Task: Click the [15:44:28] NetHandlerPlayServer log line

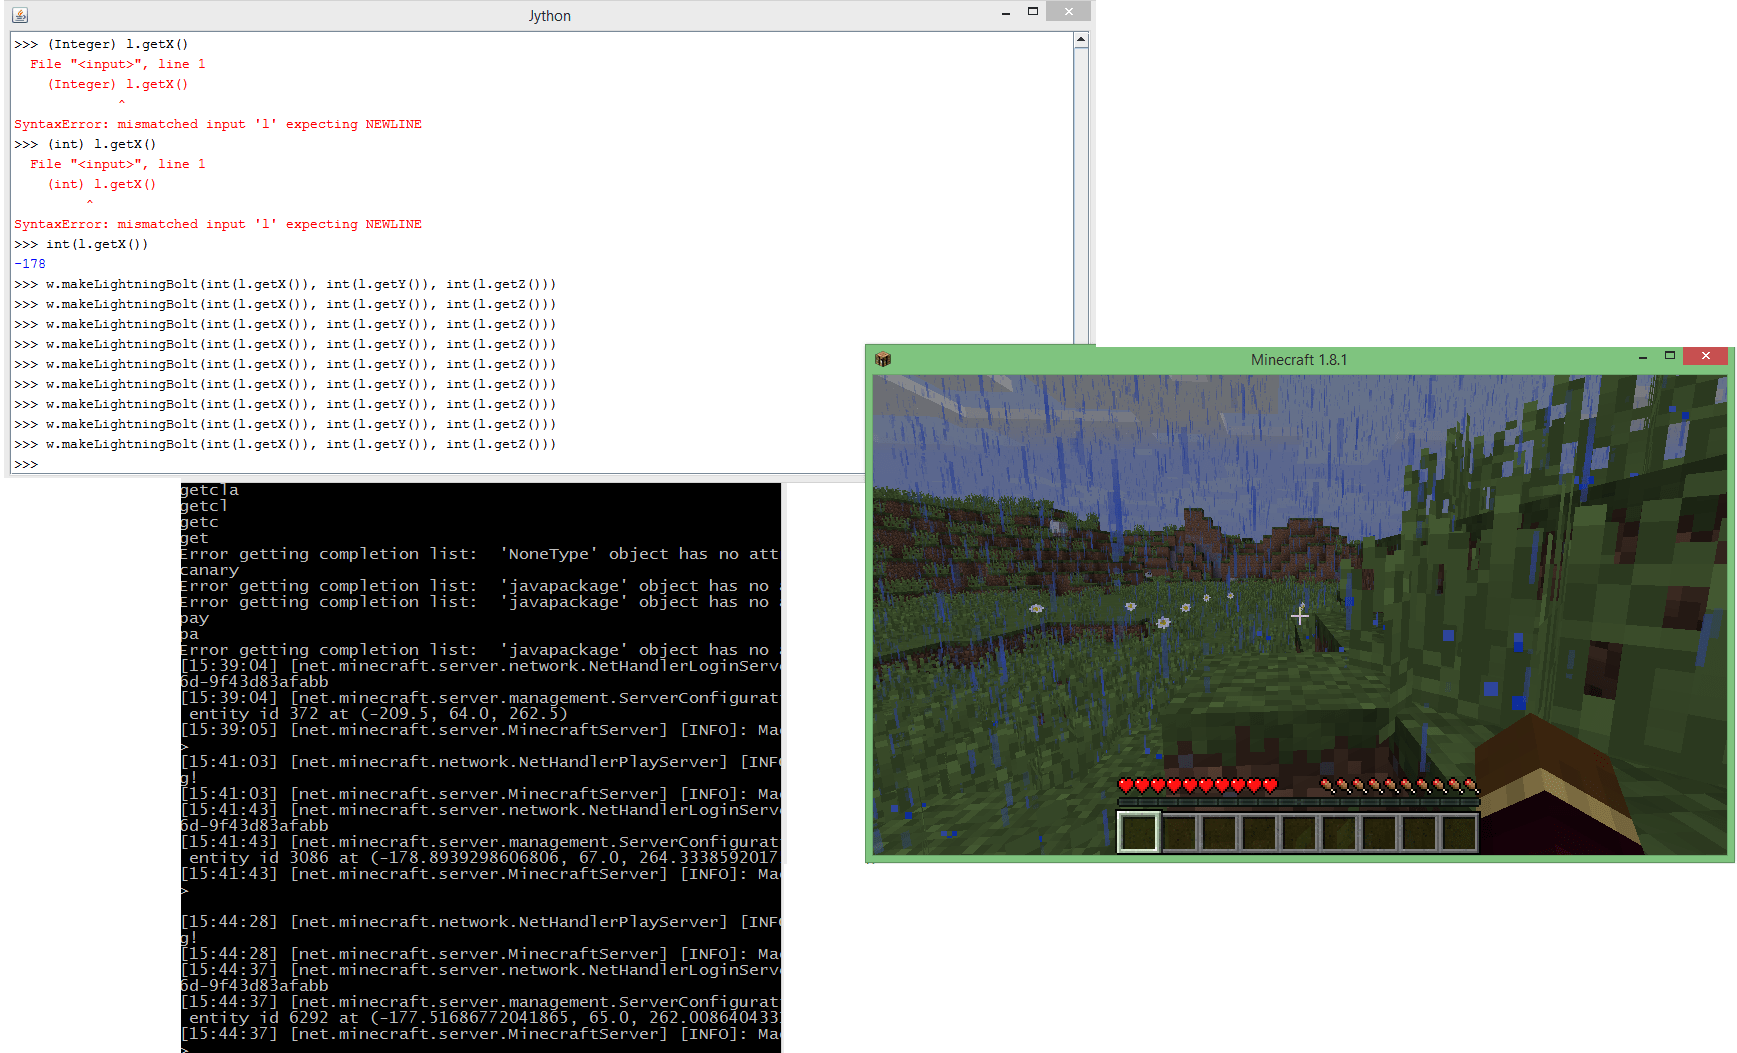Action: [480, 922]
